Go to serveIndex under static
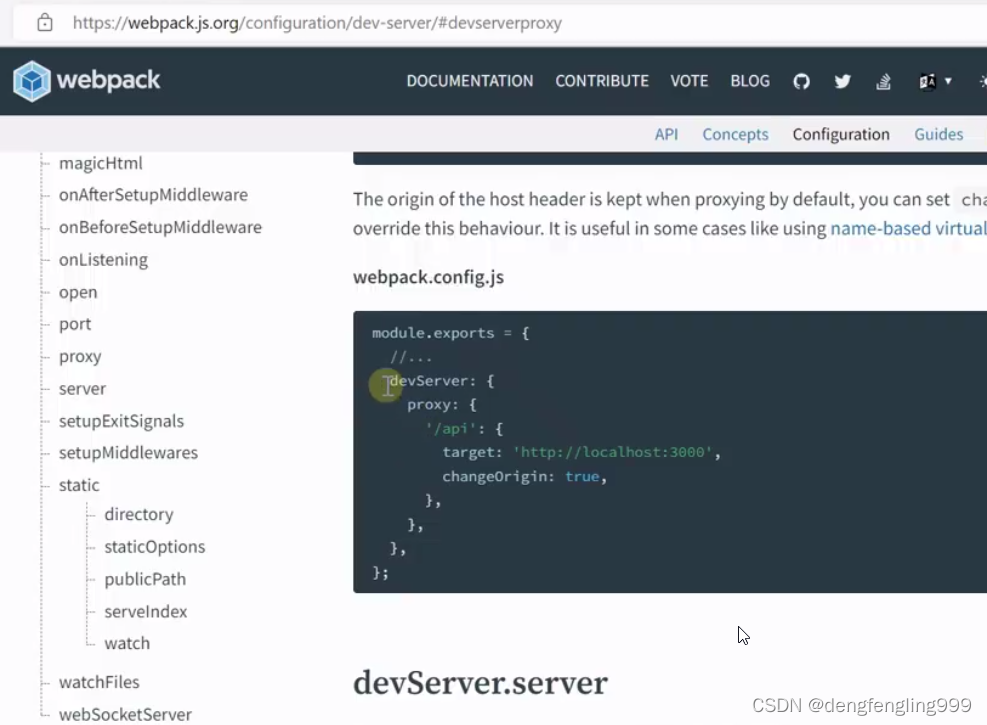The image size is (987, 725). point(145,611)
